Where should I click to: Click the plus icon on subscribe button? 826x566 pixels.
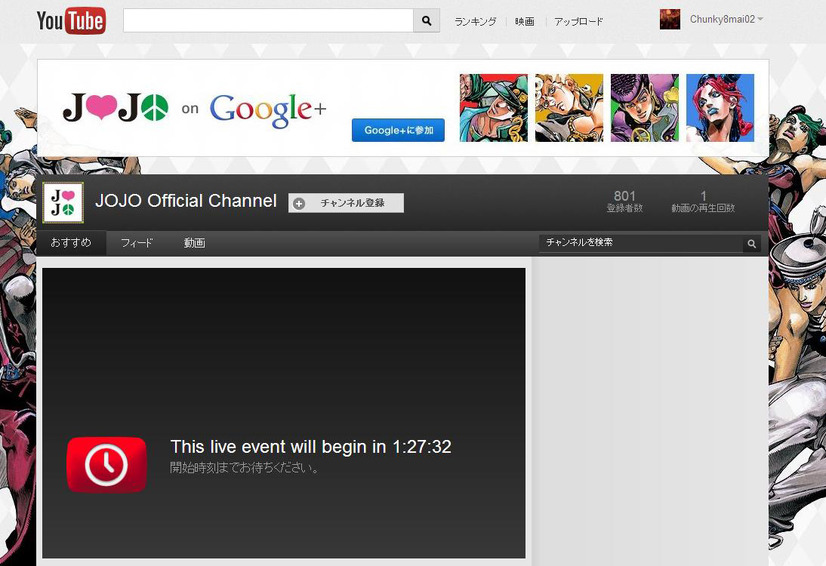pyautogui.click(x=299, y=203)
